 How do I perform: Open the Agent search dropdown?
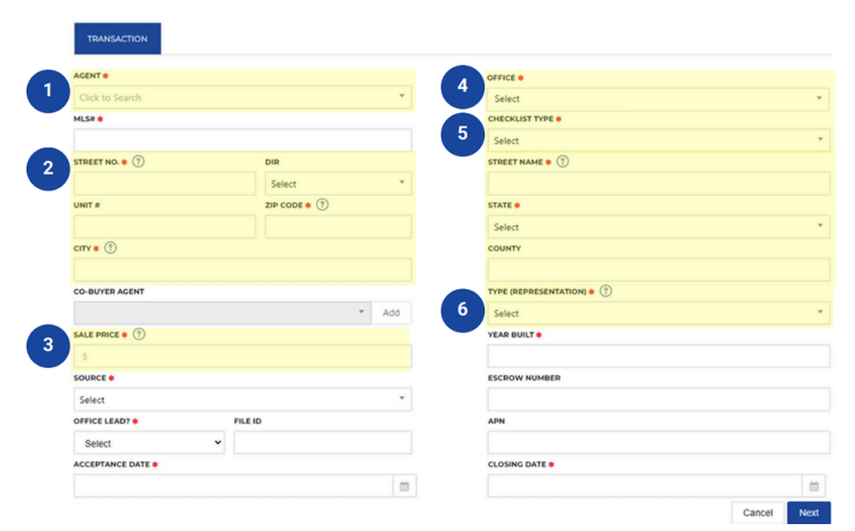(242, 98)
